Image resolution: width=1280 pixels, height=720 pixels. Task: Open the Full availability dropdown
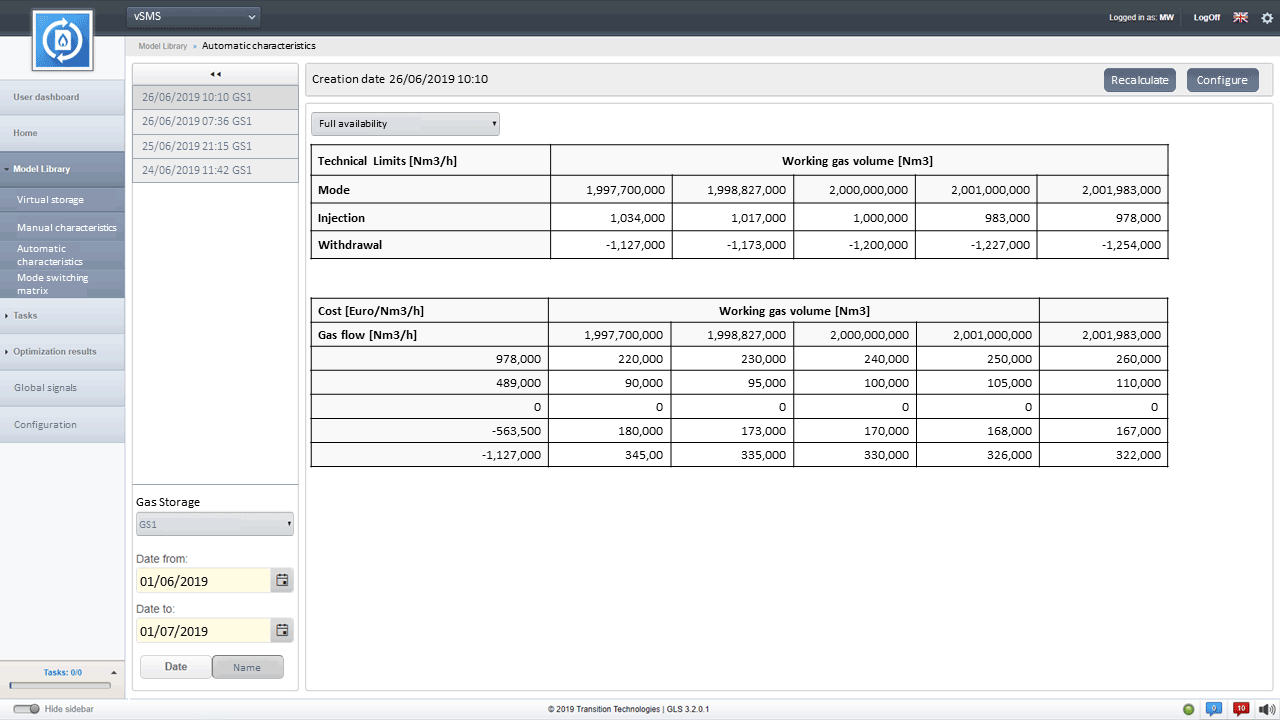tap(405, 124)
